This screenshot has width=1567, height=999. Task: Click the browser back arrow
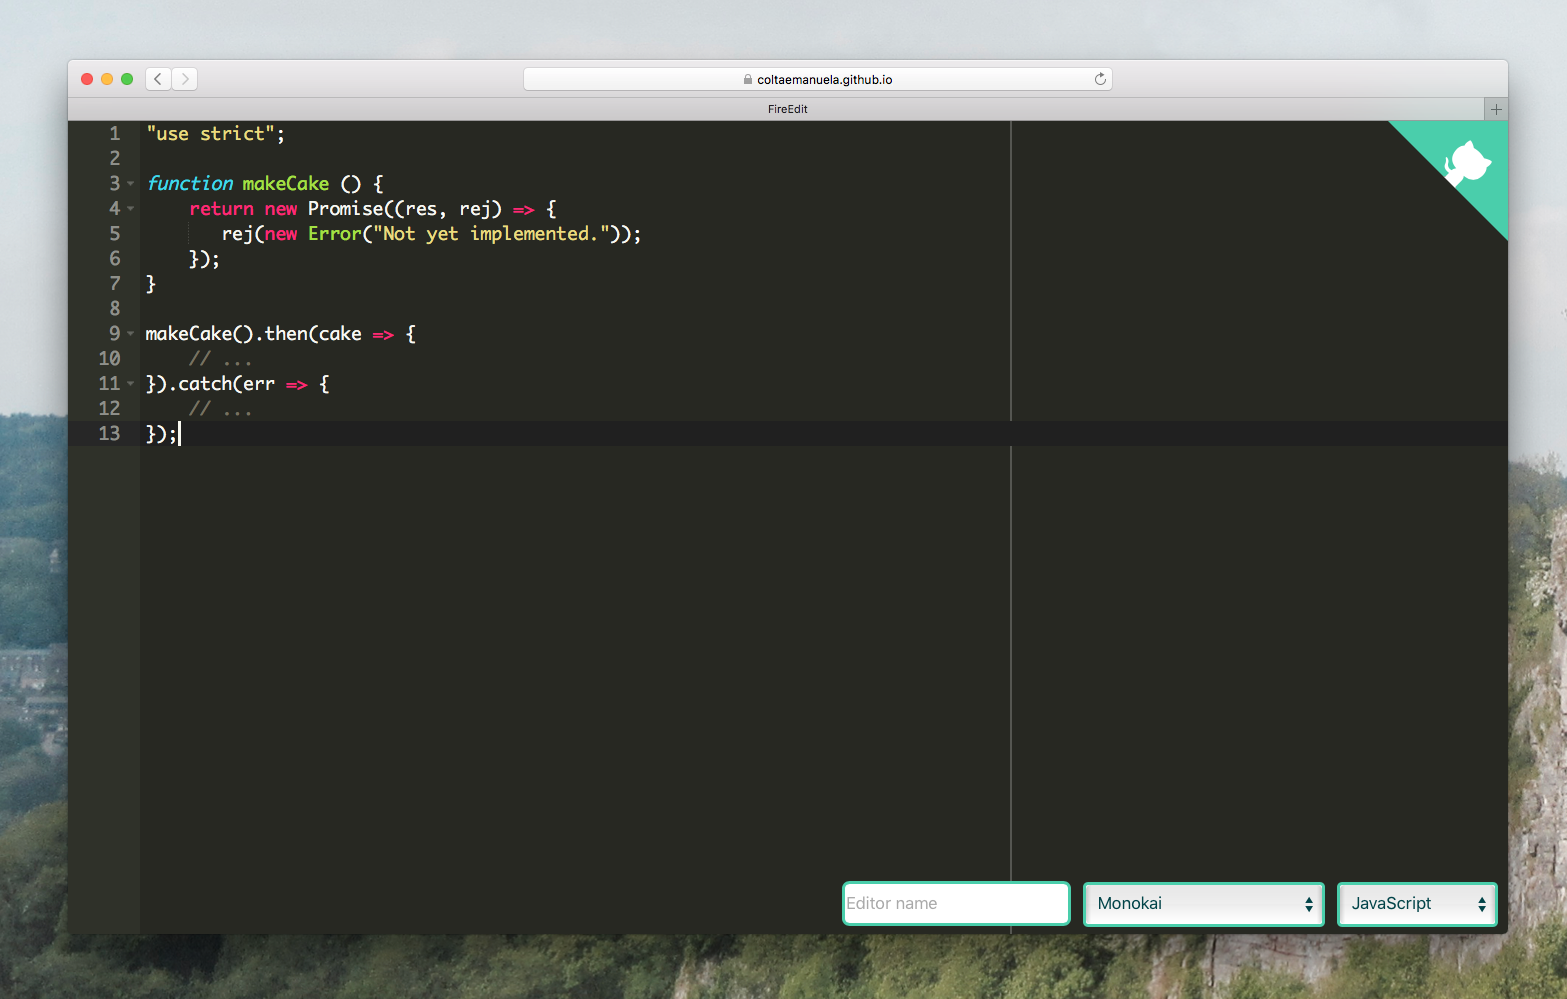tap(158, 79)
